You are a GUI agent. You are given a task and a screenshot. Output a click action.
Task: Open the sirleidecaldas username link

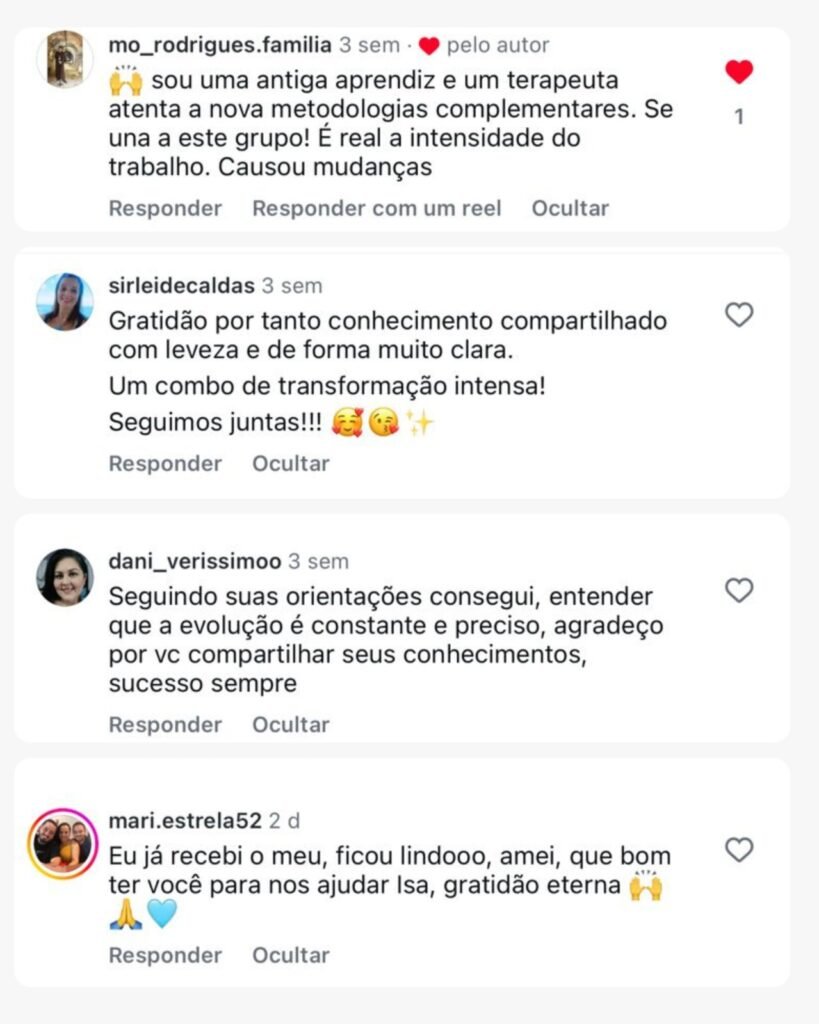point(181,286)
